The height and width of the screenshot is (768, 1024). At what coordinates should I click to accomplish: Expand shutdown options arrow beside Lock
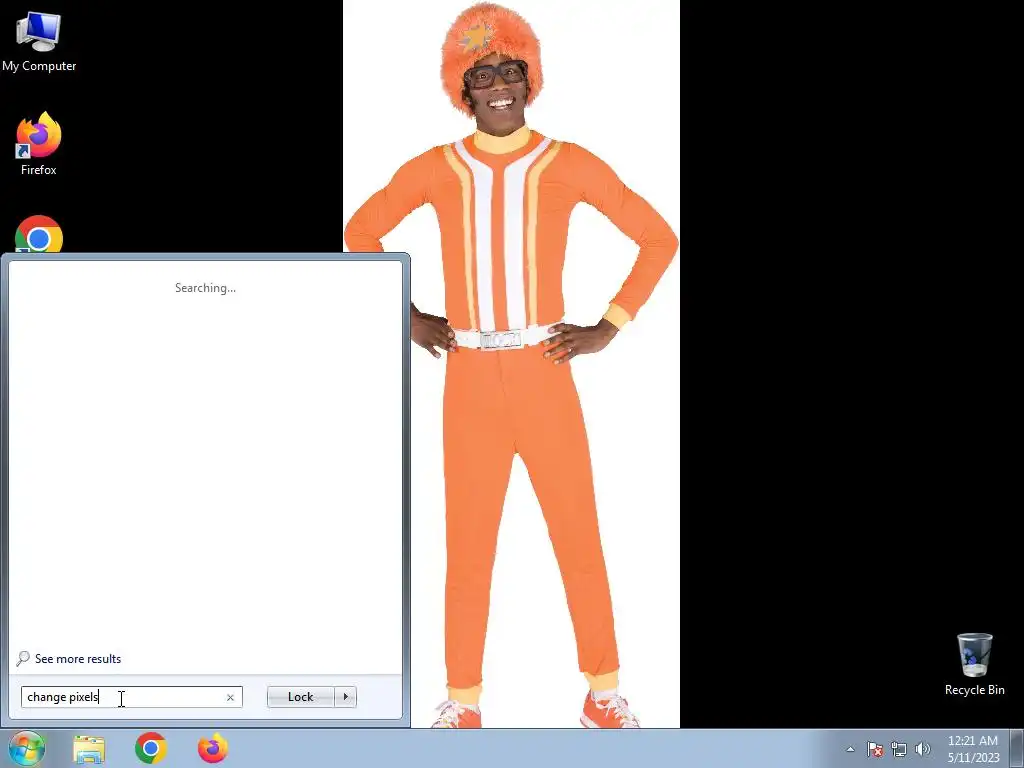click(x=345, y=697)
